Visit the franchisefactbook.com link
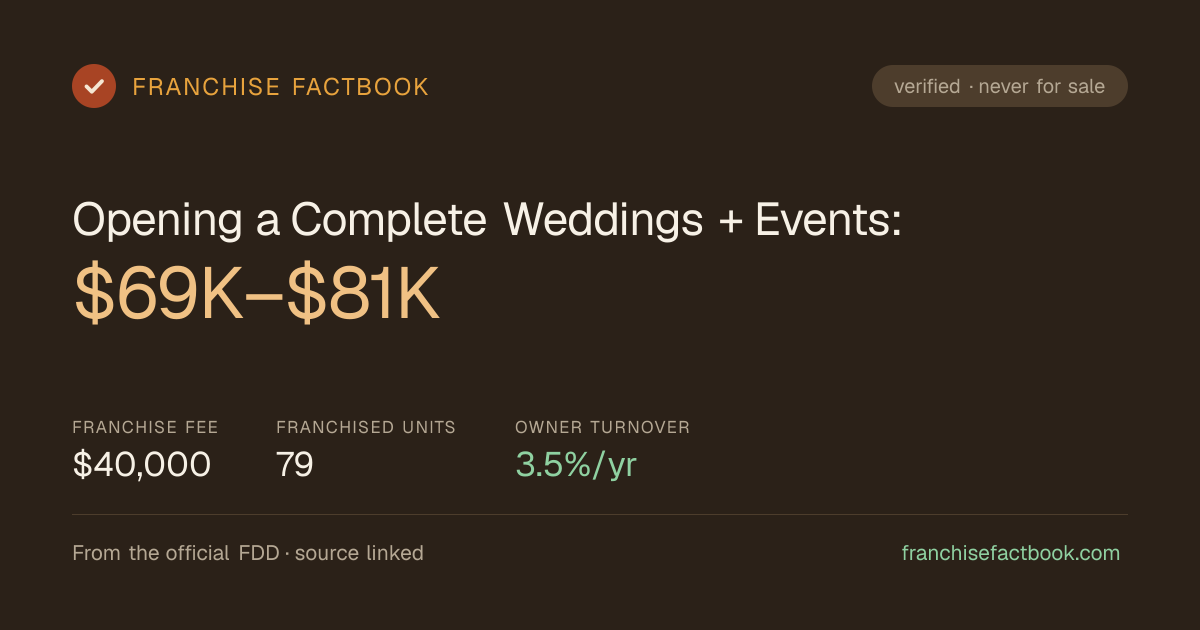Viewport: 1200px width, 630px height. click(x=1011, y=553)
